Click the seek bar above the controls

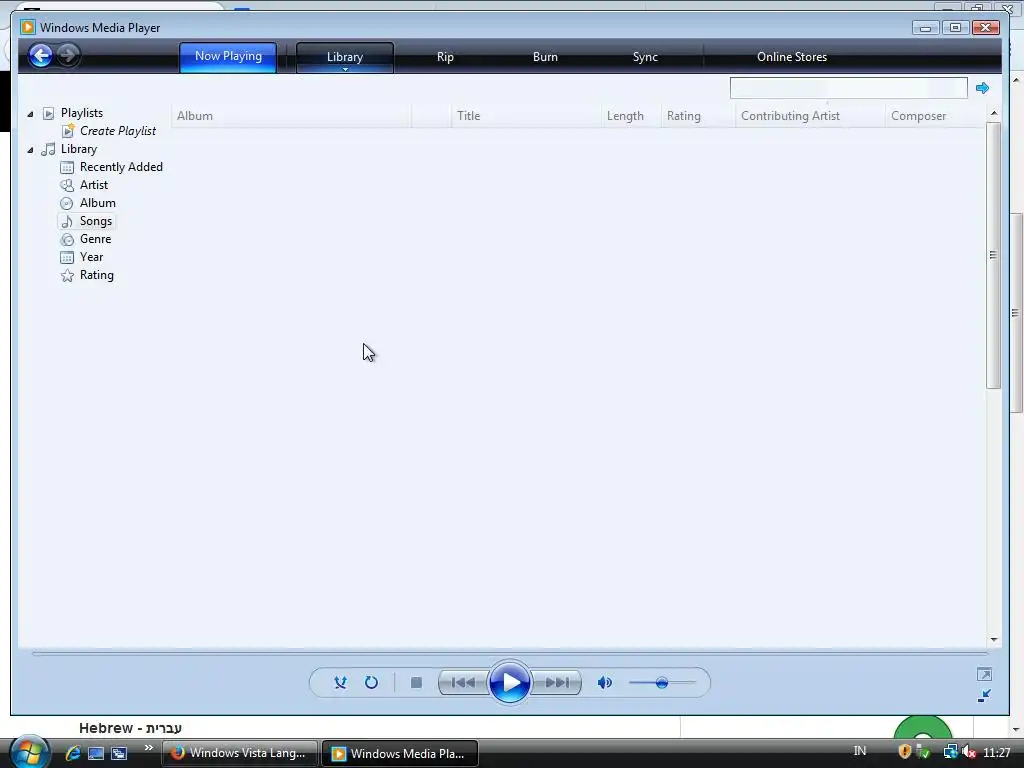pos(509,653)
